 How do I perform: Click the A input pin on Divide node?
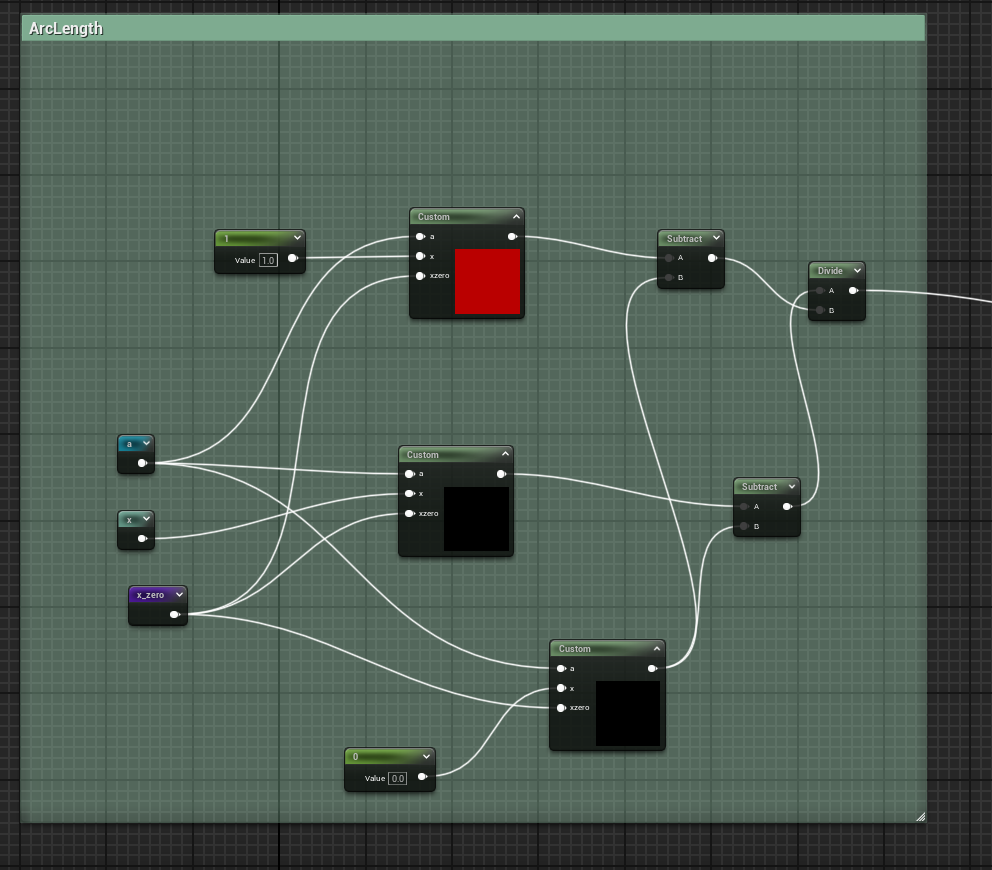coord(820,291)
